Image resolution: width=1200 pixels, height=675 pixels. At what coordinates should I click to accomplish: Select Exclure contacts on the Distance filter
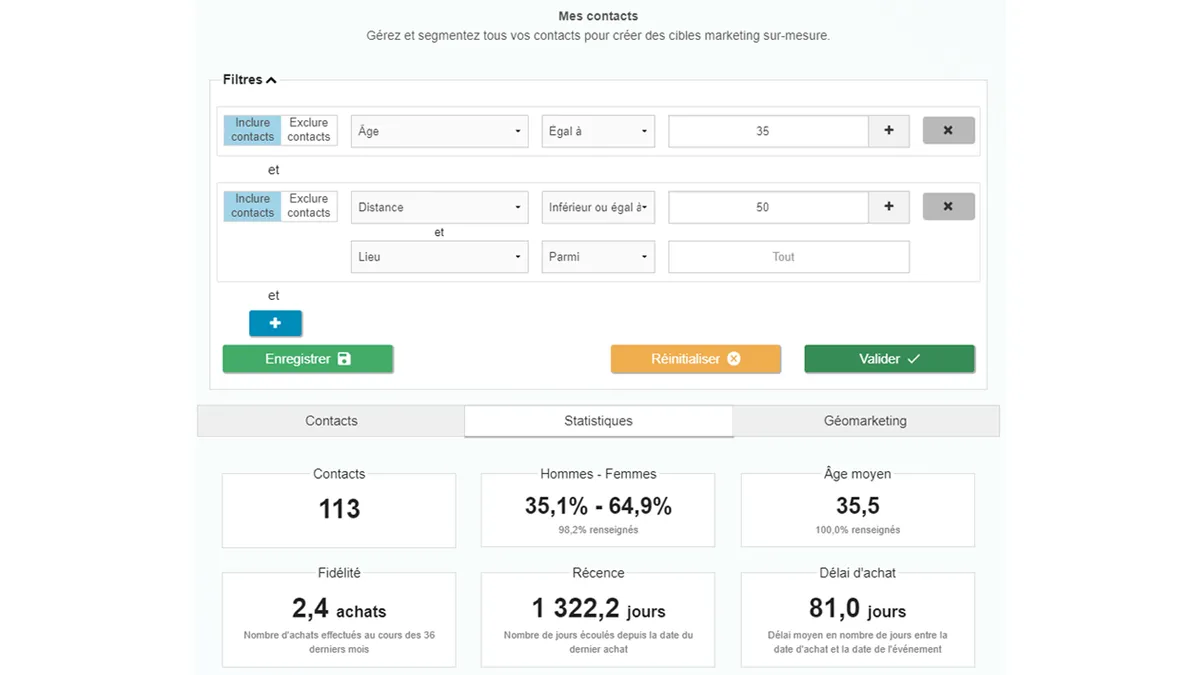(309, 206)
